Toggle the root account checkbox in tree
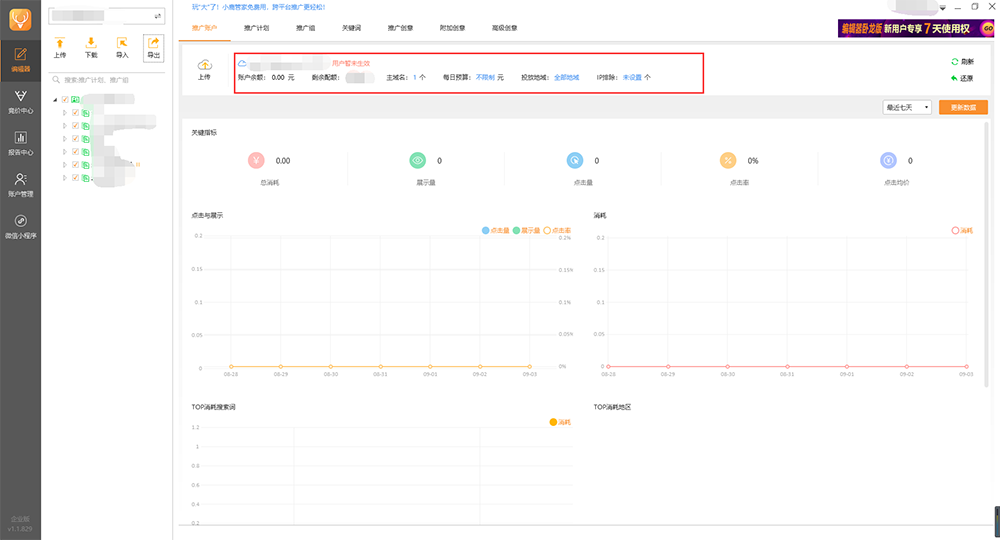Screen dimensions: 1000x540 pyautogui.click(x=65, y=99)
